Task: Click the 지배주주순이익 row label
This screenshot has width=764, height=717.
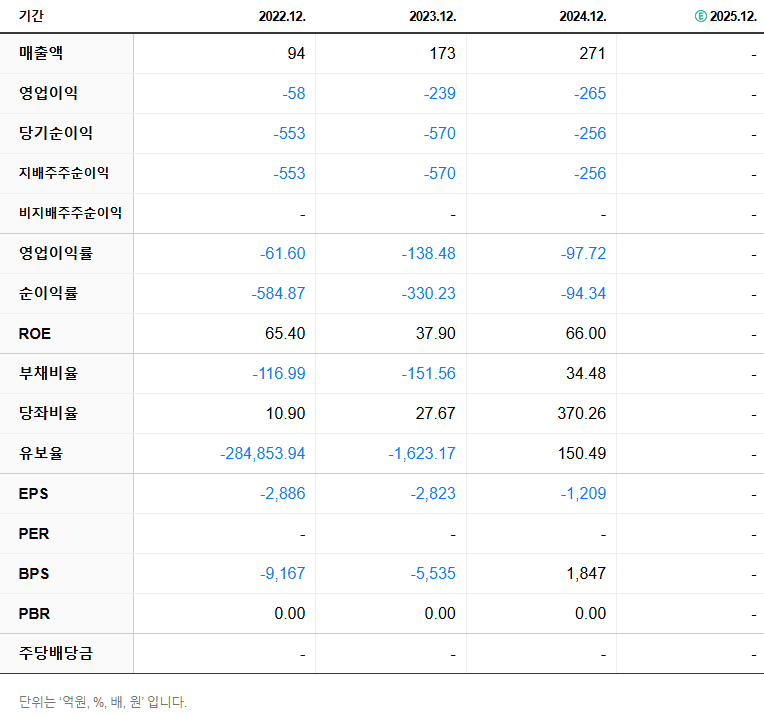Action: coord(64,173)
